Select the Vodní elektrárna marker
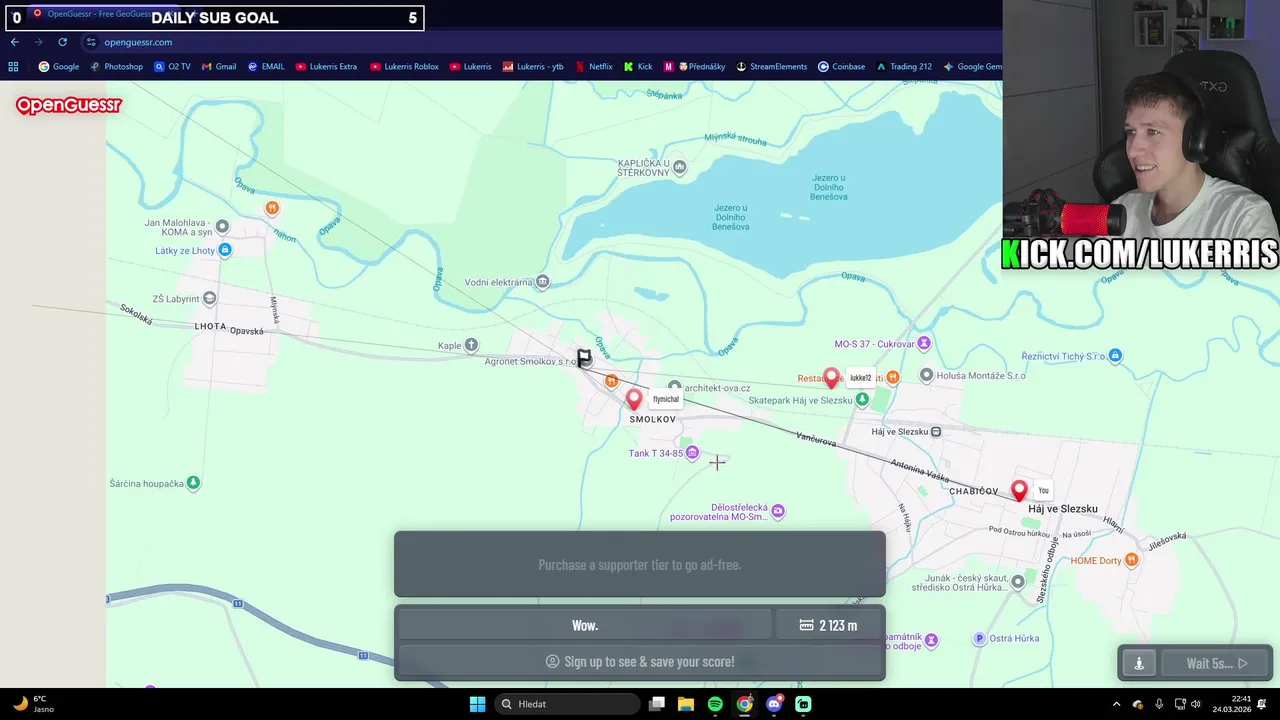Image resolution: width=1280 pixels, height=720 pixels. 543,282
